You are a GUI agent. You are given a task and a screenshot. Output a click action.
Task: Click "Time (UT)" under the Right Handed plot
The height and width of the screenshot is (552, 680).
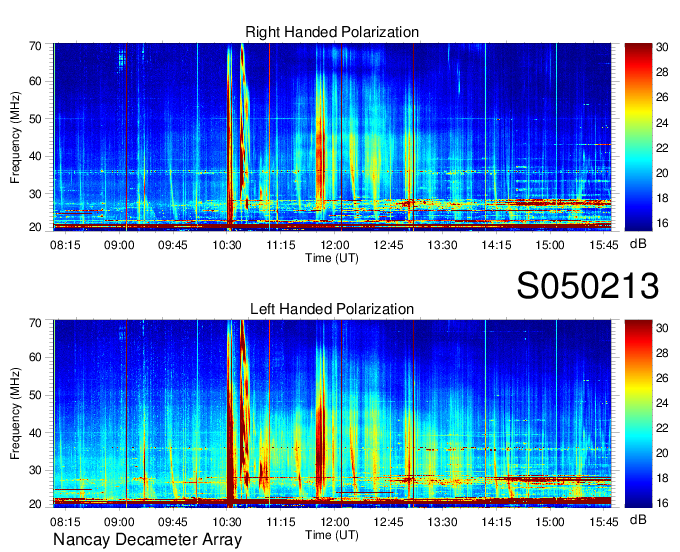pos(332,258)
